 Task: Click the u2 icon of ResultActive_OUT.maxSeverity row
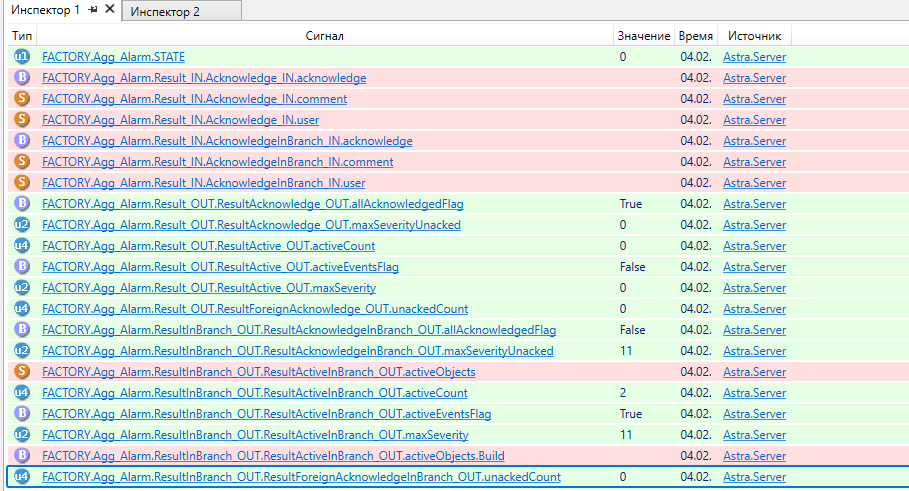click(x=21, y=288)
